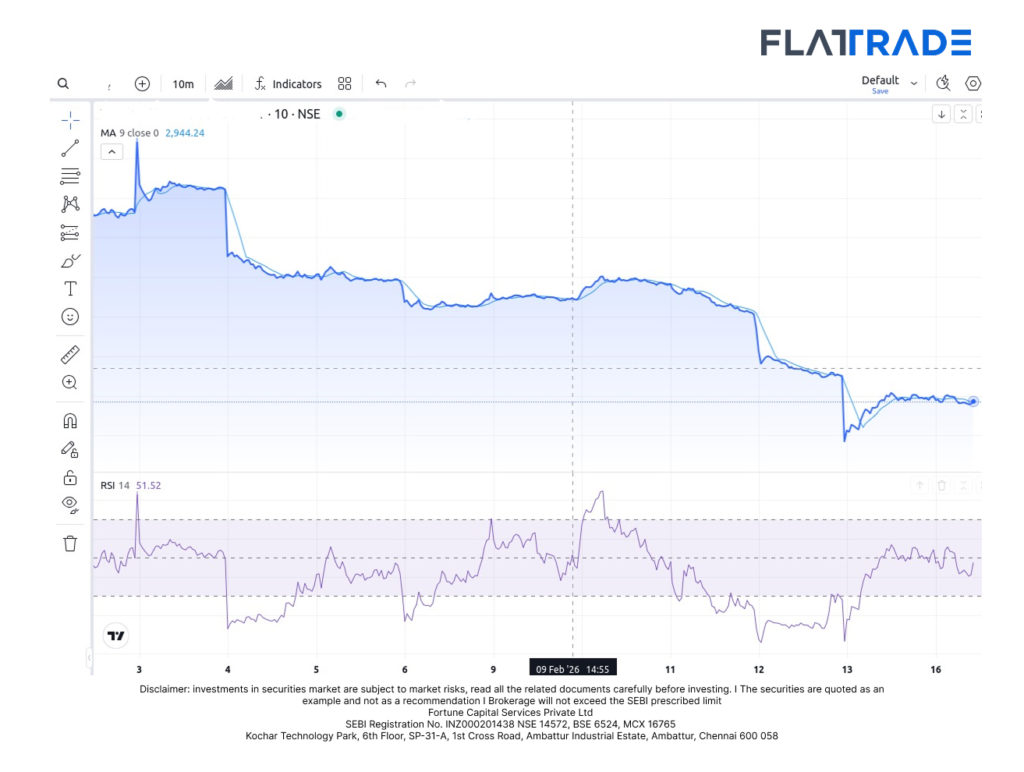The image size is (1024, 772).
Task: Toggle lock all drawings
Action: [x=70, y=477]
